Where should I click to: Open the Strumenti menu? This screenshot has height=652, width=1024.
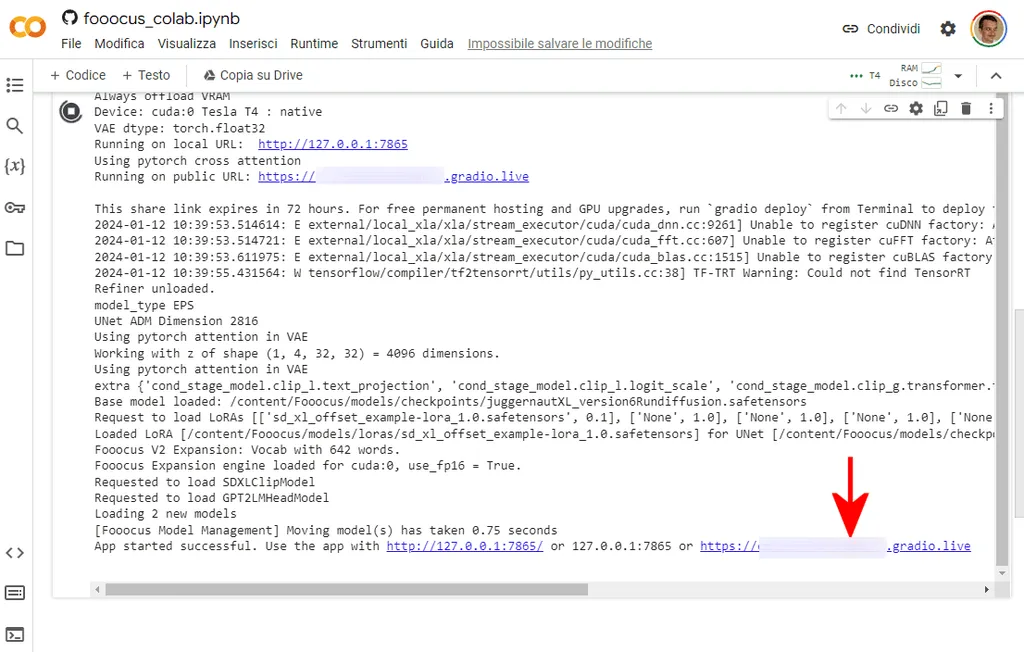[x=379, y=44]
